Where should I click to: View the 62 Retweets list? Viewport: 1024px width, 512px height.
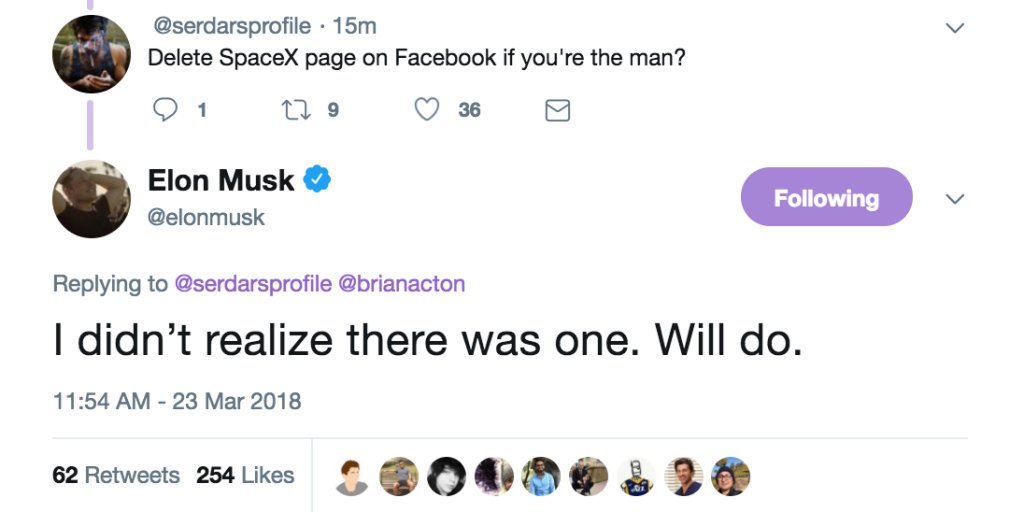[x=116, y=475]
